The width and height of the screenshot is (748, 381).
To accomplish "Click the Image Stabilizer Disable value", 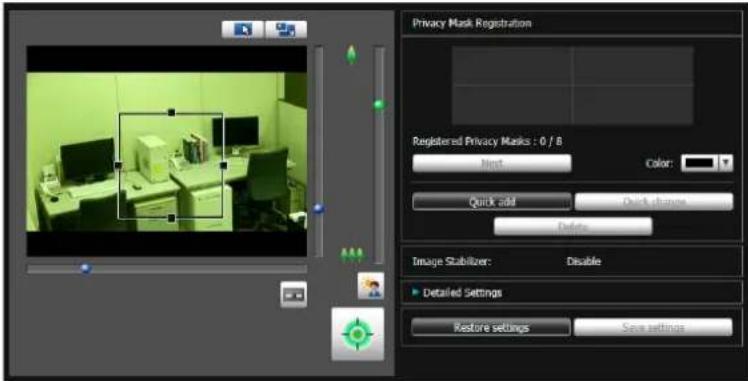I will [x=583, y=261].
